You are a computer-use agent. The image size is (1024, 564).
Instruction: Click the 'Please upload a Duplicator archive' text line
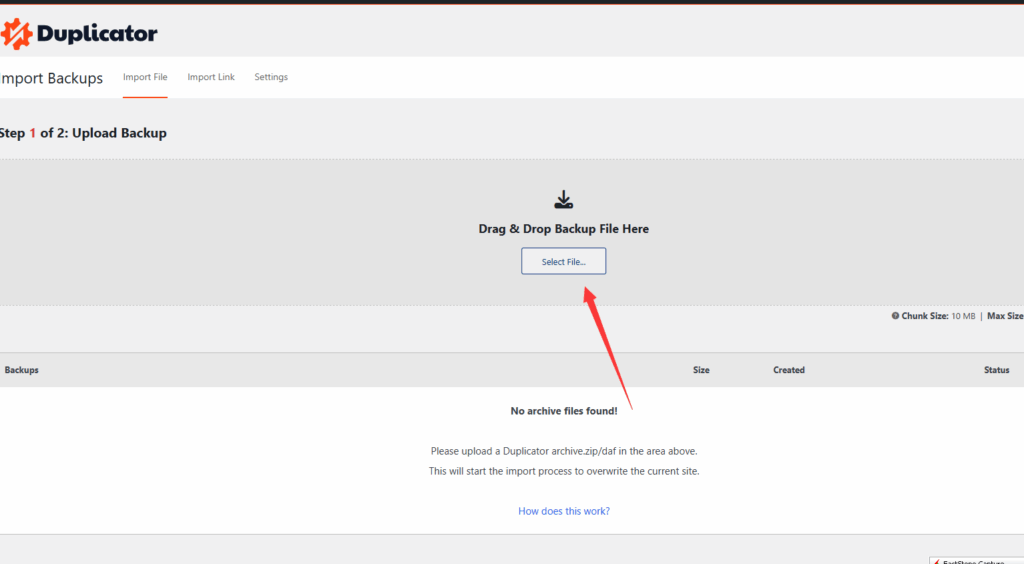click(564, 451)
